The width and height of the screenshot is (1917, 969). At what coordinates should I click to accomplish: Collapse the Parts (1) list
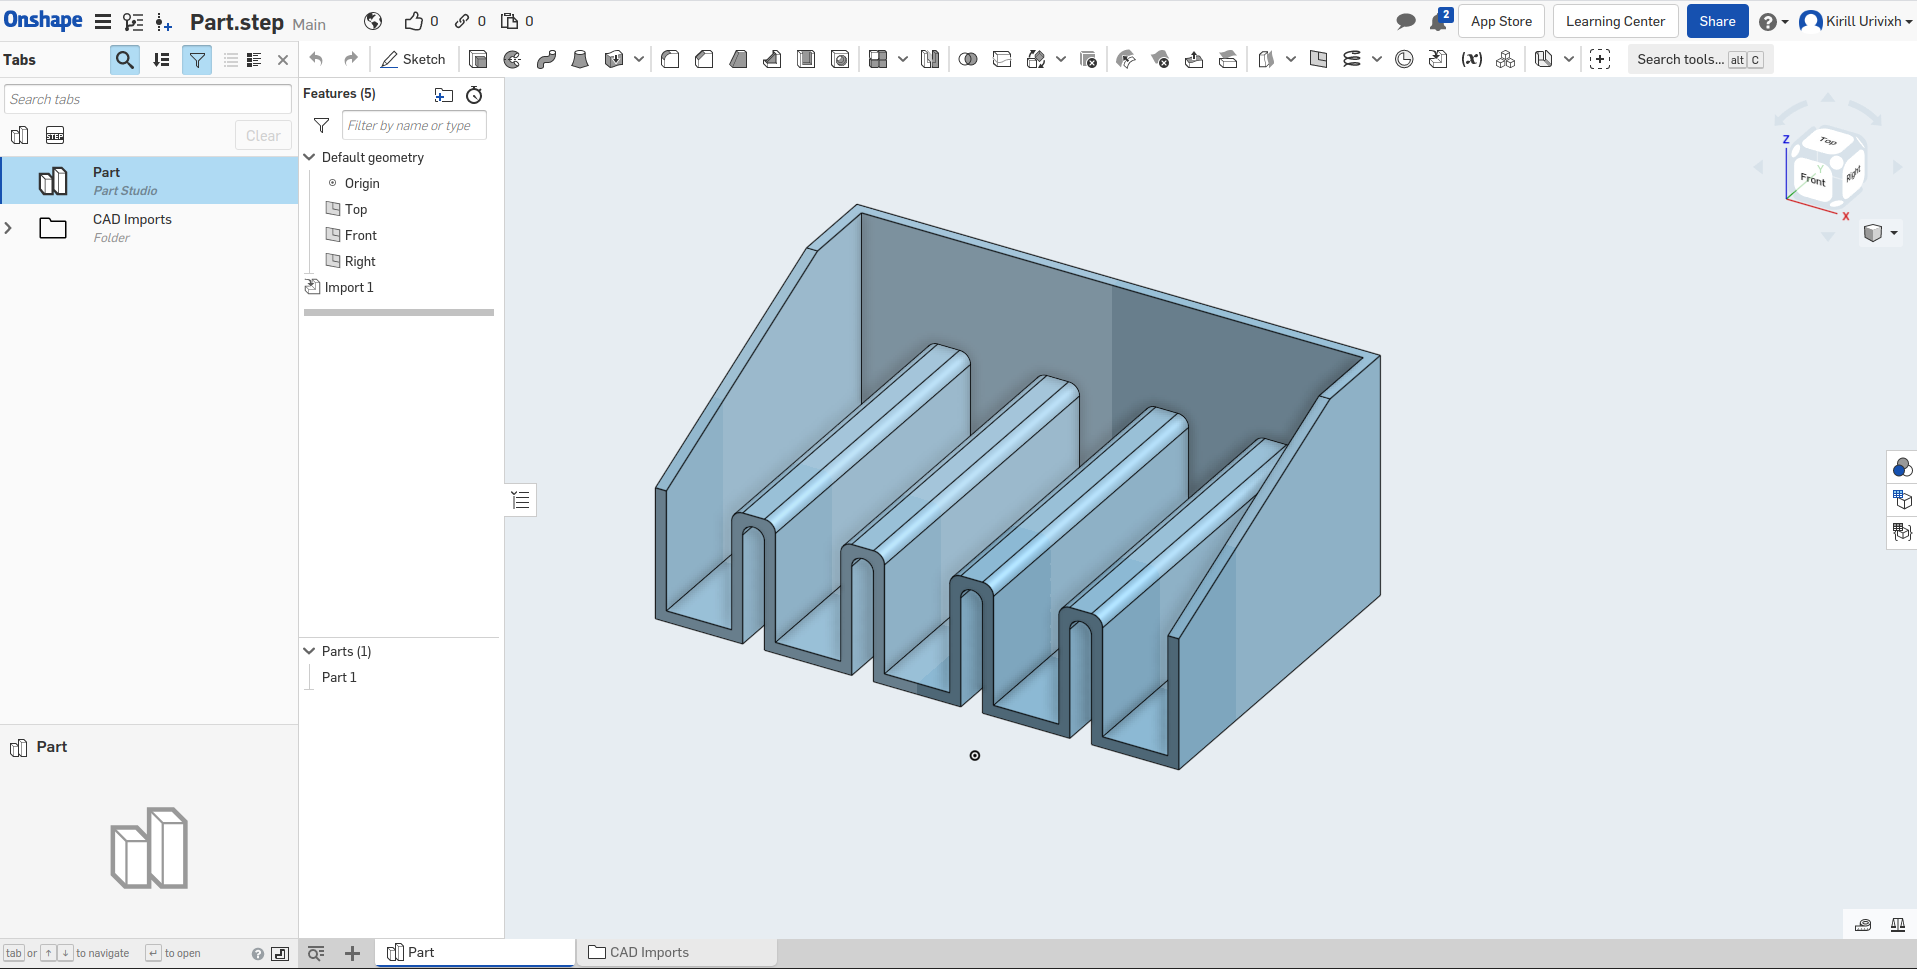pyautogui.click(x=310, y=652)
